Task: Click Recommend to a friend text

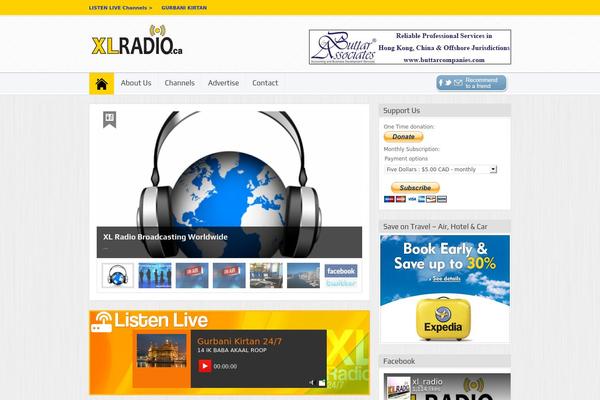Action: pyautogui.click(x=481, y=83)
